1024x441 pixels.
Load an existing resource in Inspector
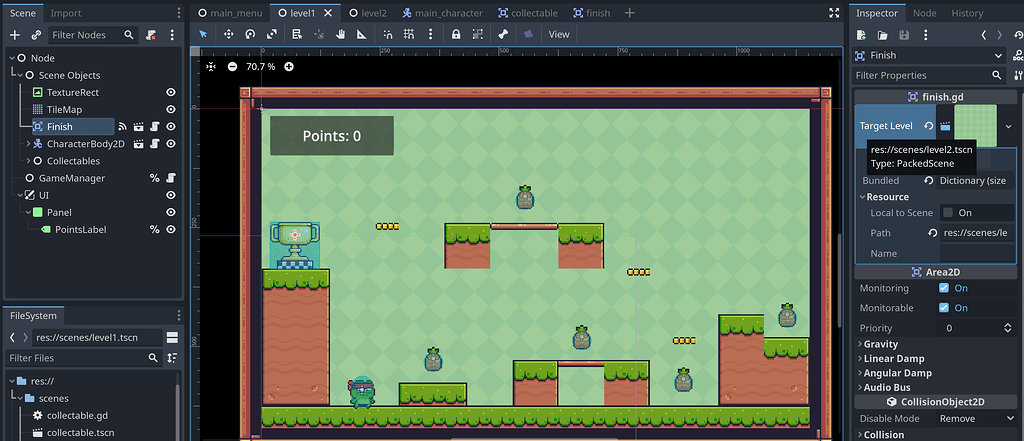(882, 35)
